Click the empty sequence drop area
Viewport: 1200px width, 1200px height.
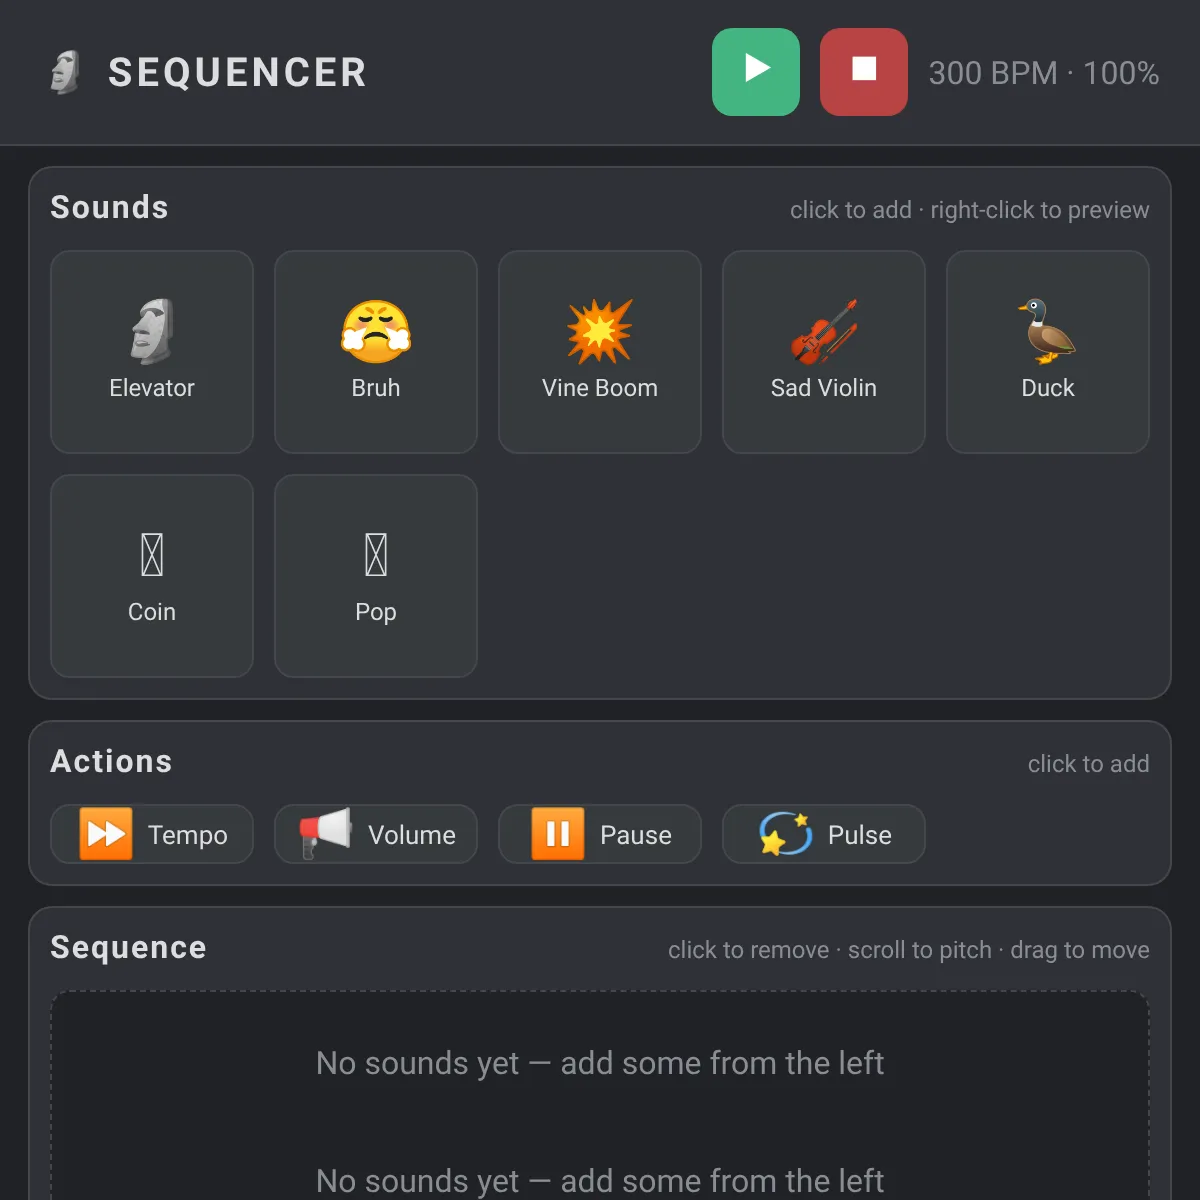(600, 1096)
